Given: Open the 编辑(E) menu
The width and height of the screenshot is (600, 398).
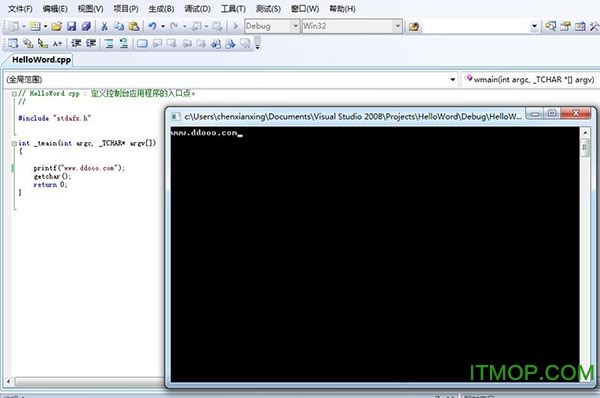Looking at the screenshot, I should click(x=55, y=8).
